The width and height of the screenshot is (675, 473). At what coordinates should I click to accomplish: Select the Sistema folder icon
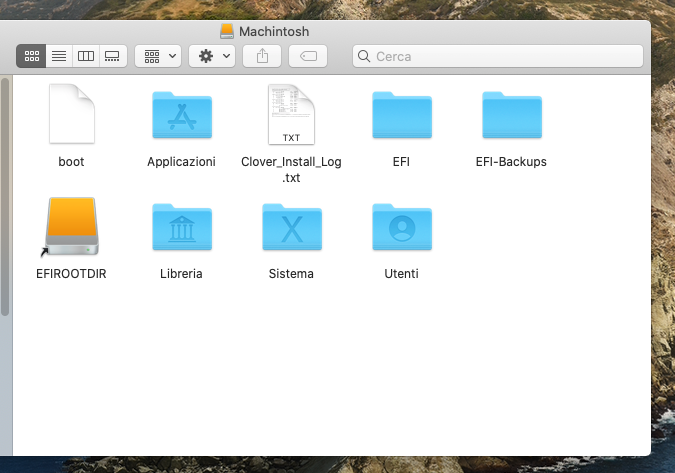(x=292, y=227)
